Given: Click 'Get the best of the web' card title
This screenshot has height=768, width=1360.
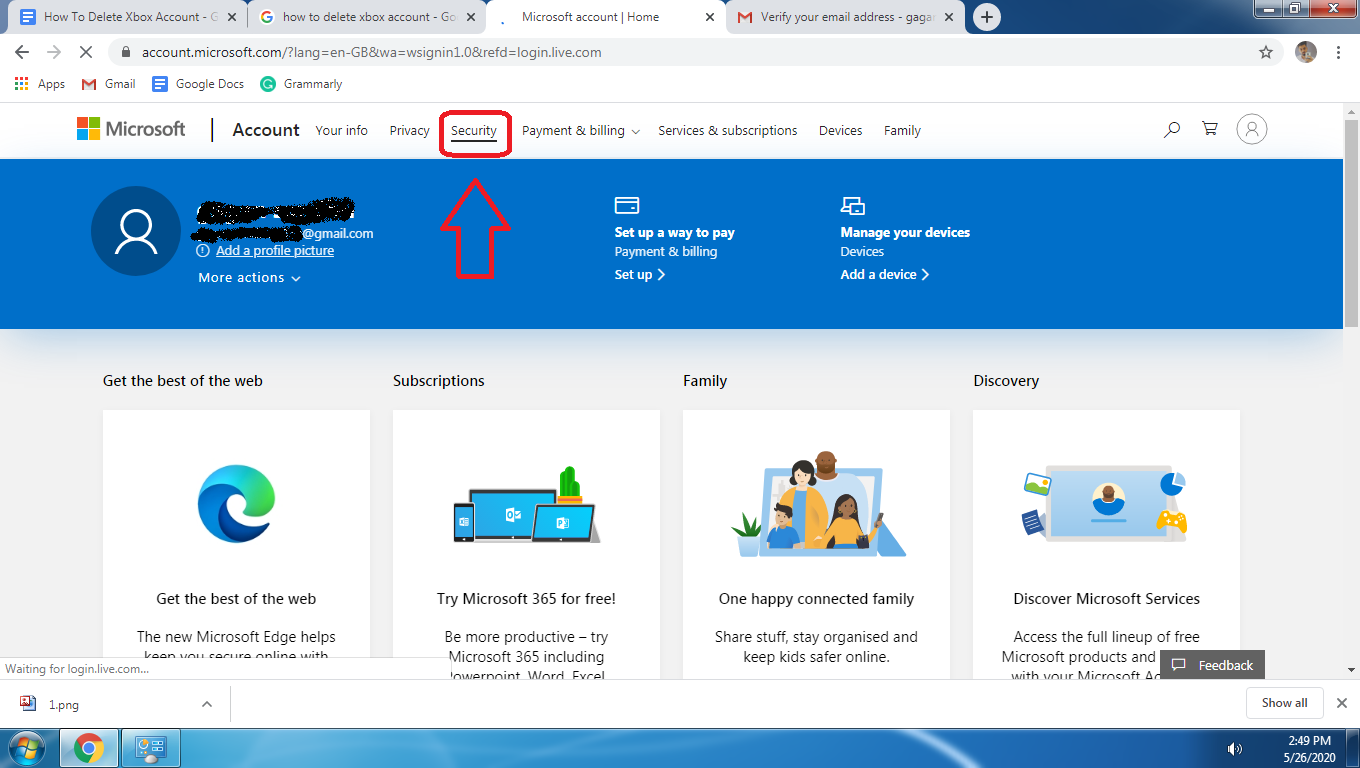Looking at the screenshot, I should tap(236, 599).
